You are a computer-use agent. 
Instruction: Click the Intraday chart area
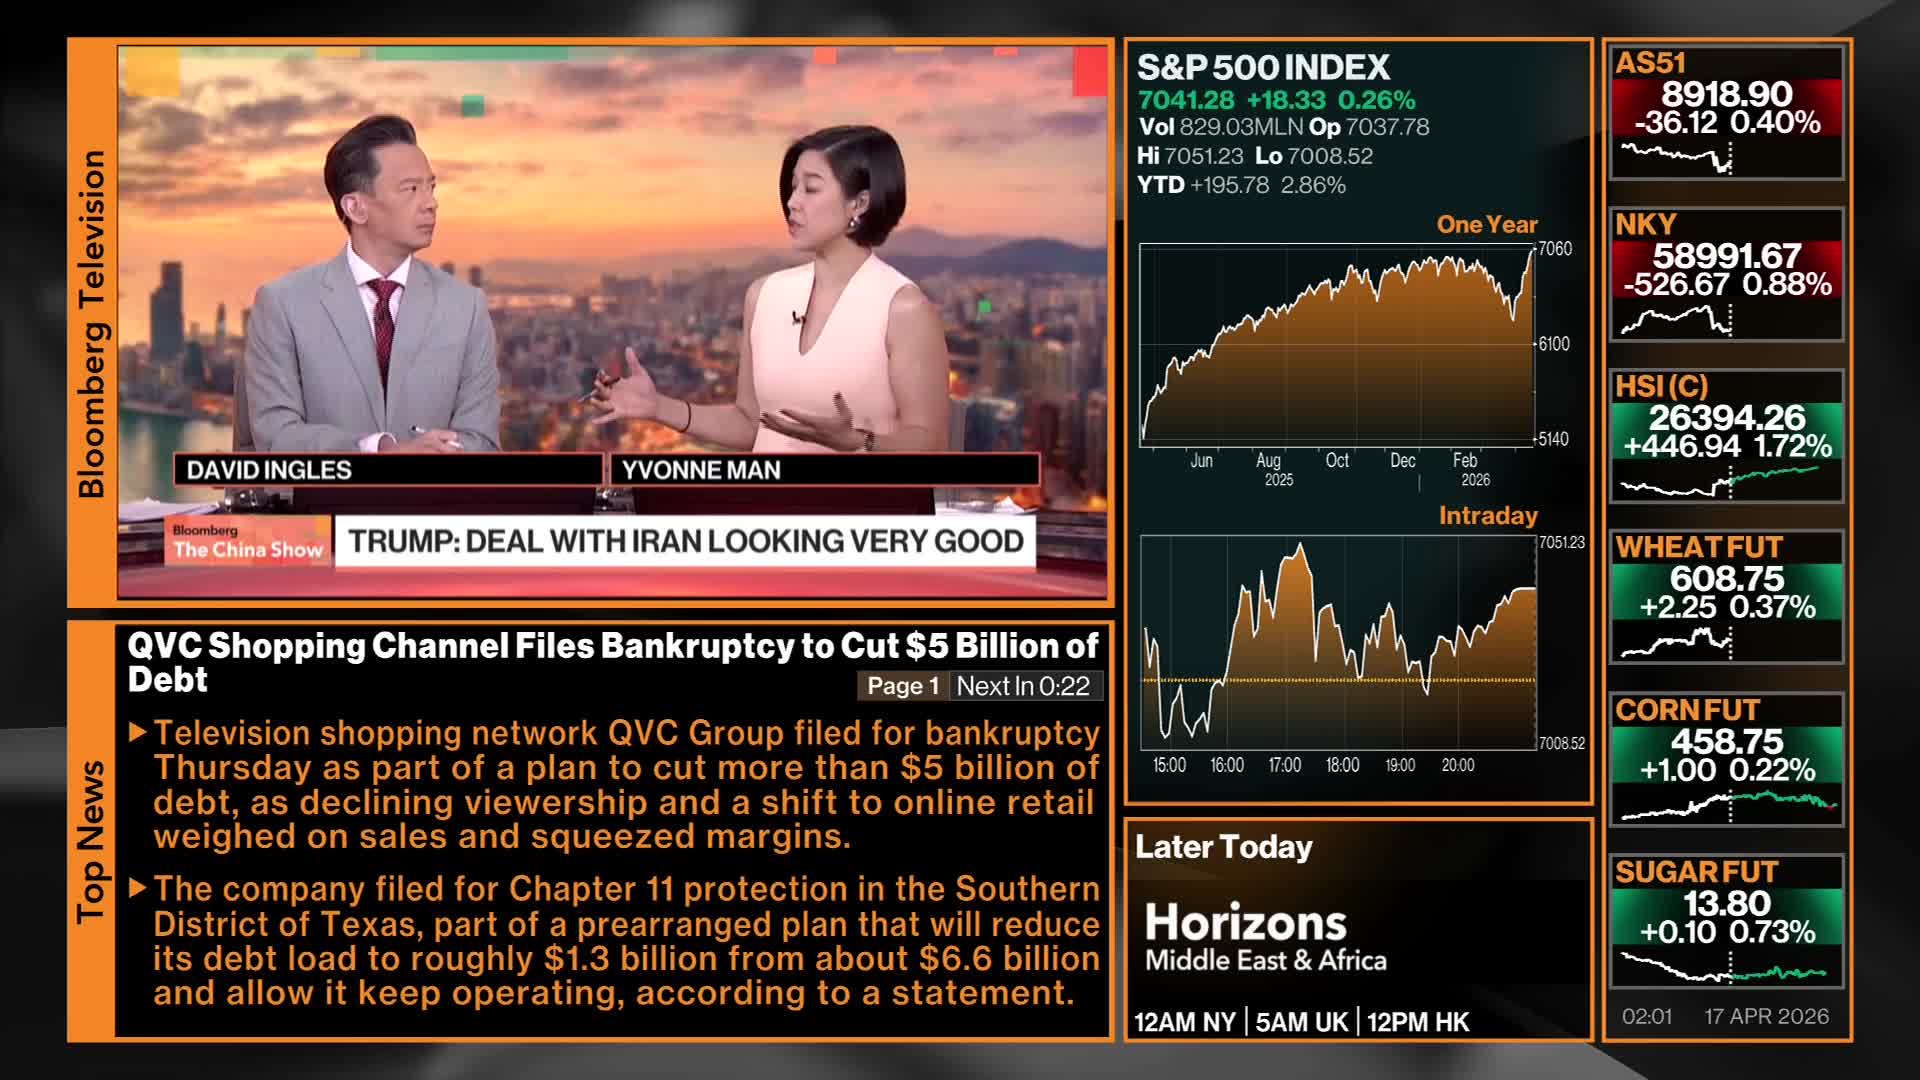[x=1337, y=643]
